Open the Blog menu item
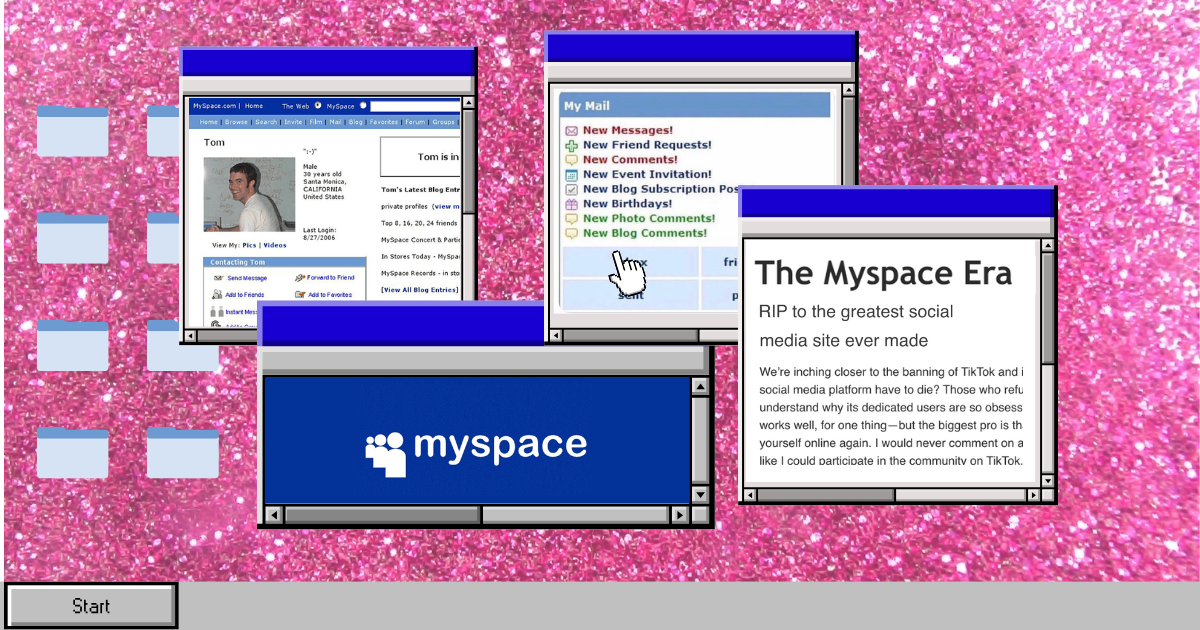 click(x=355, y=122)
